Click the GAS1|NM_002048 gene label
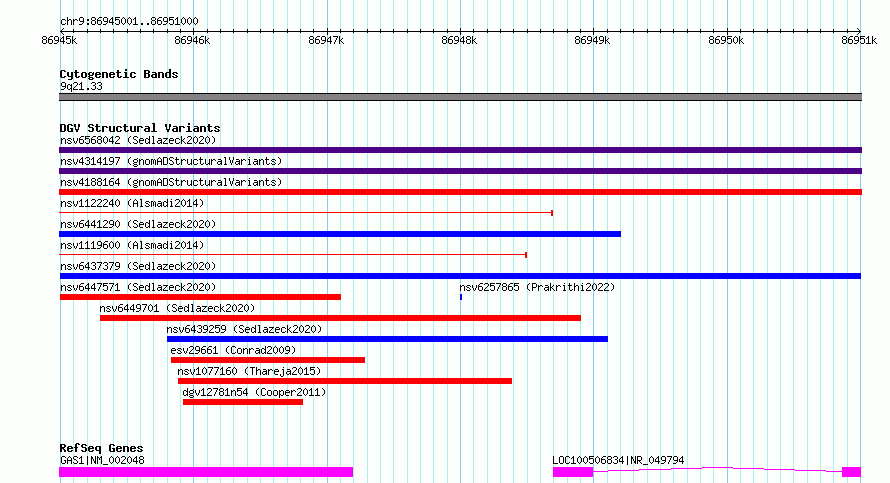The height and width of the screenshot is (483, 890). click(x=102, y=460)
